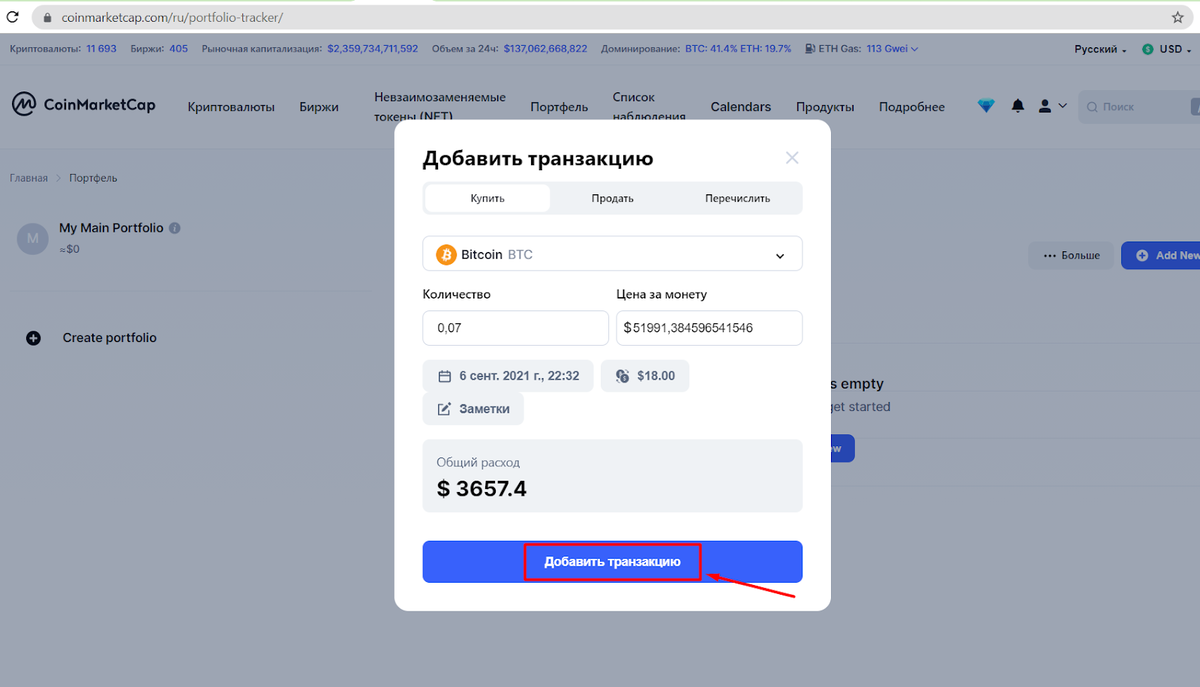This screenshot has width=1200, height=687.
Task: Open the Подробнее menu
Action: (x=912, y=107)
